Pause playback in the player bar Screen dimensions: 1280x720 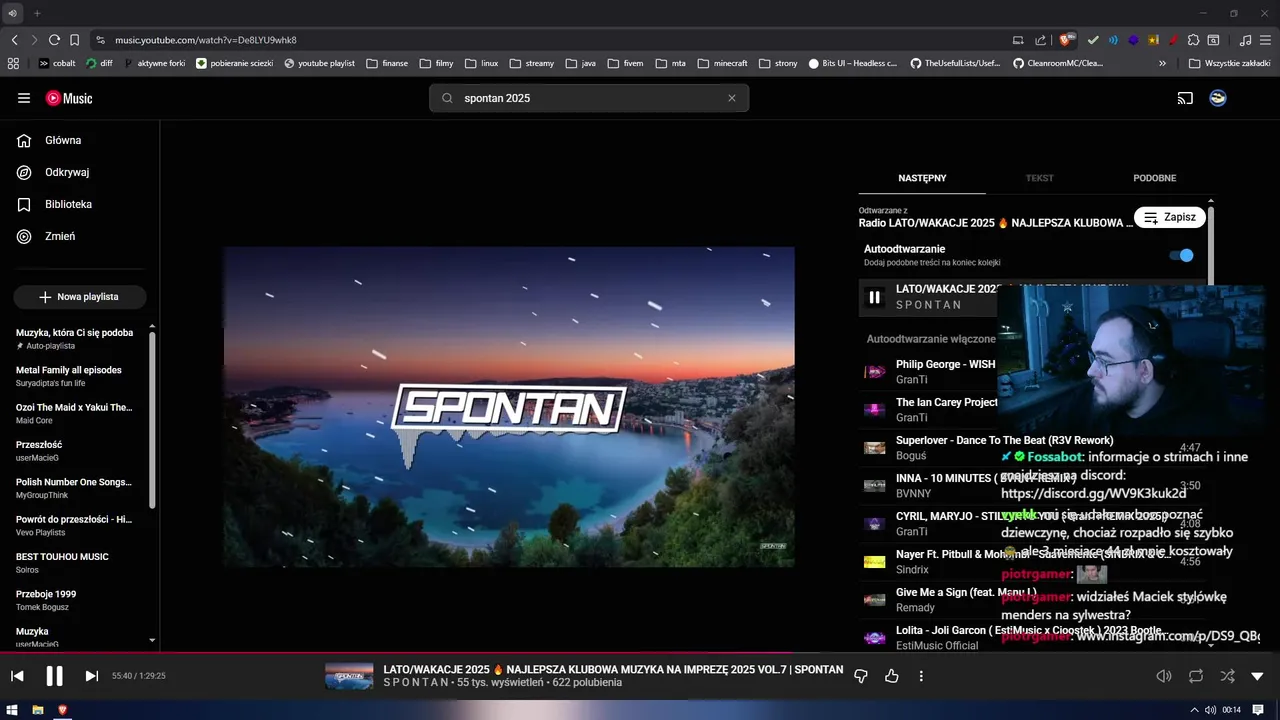(55, 676)
